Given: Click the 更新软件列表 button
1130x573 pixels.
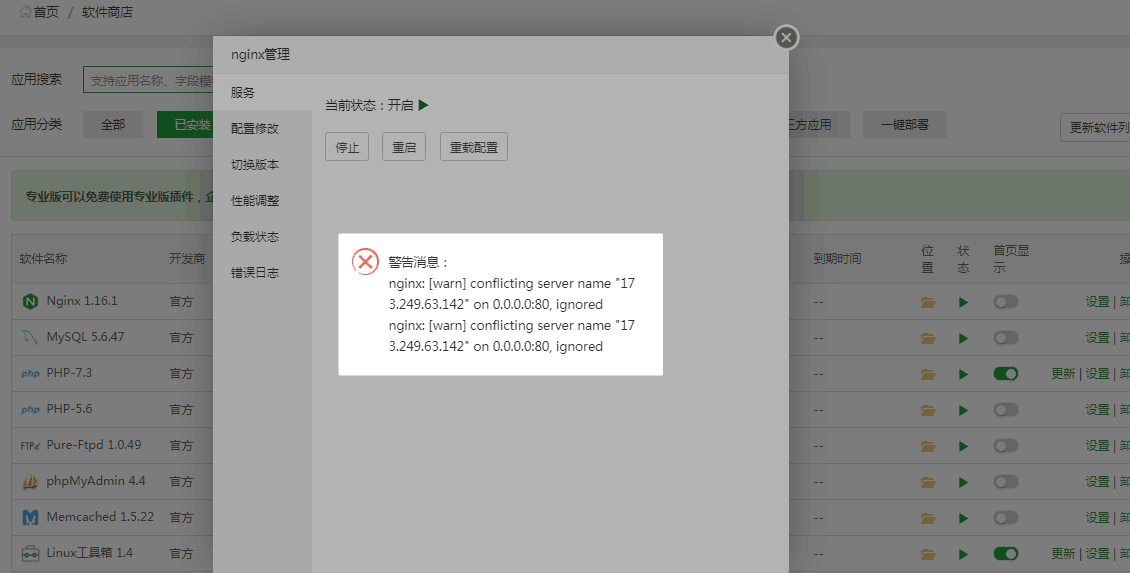Looking at the screenshot, I should pos(1095,128).
